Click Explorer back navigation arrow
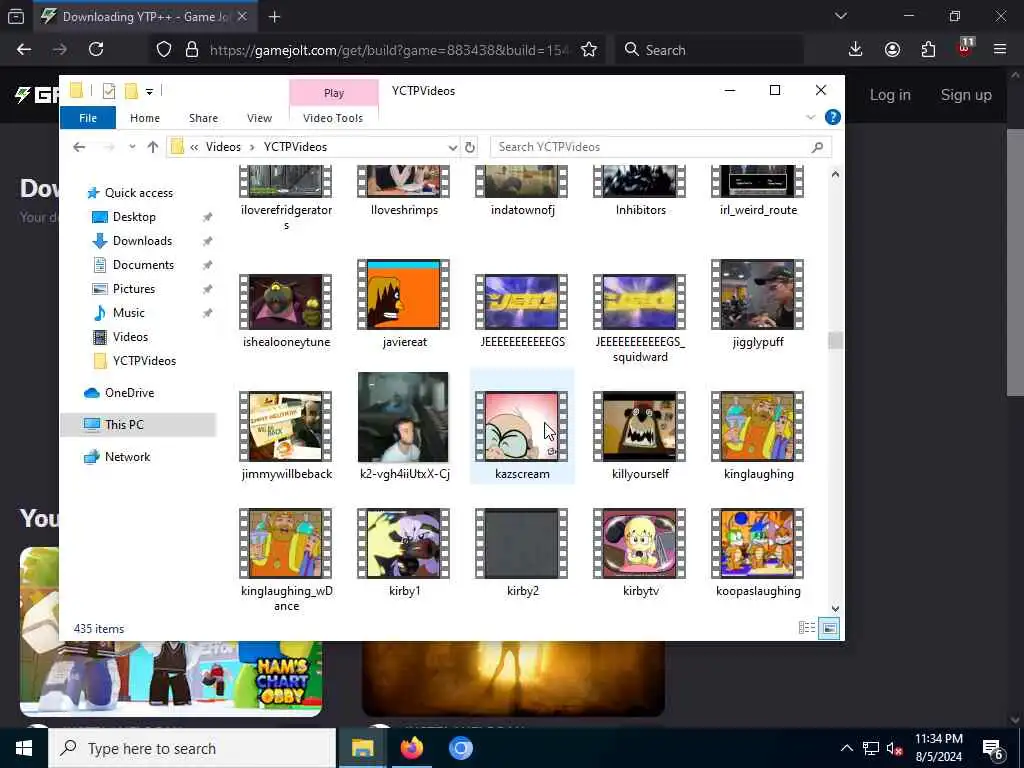The width and height of the screenshot is (1024, 768). tap(80, 147)
